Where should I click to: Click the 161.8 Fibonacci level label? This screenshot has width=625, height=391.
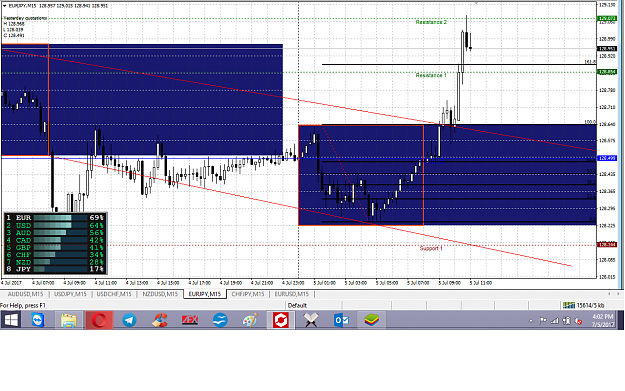590,62
